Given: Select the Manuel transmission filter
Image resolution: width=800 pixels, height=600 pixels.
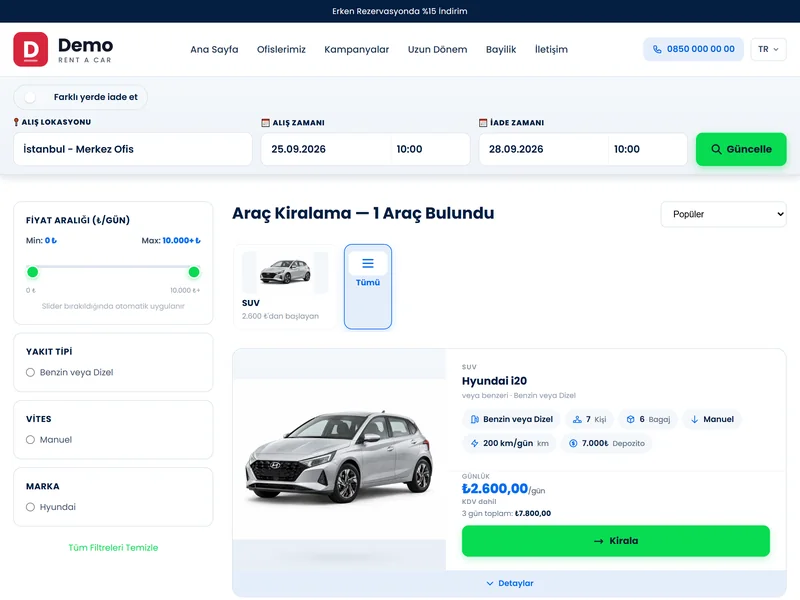Looking at the screenshot, I should (31, 440).
